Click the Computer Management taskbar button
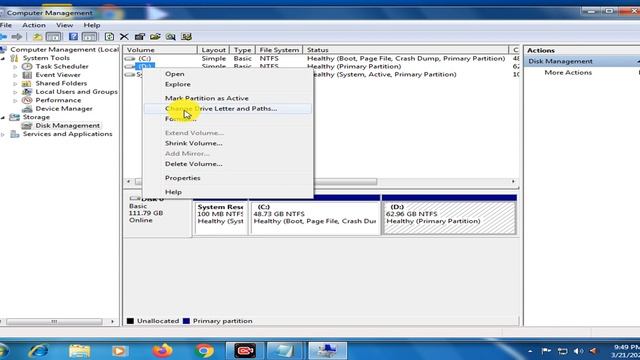Image resolution: width=640 pixels, height=360 pixels. 327,351
